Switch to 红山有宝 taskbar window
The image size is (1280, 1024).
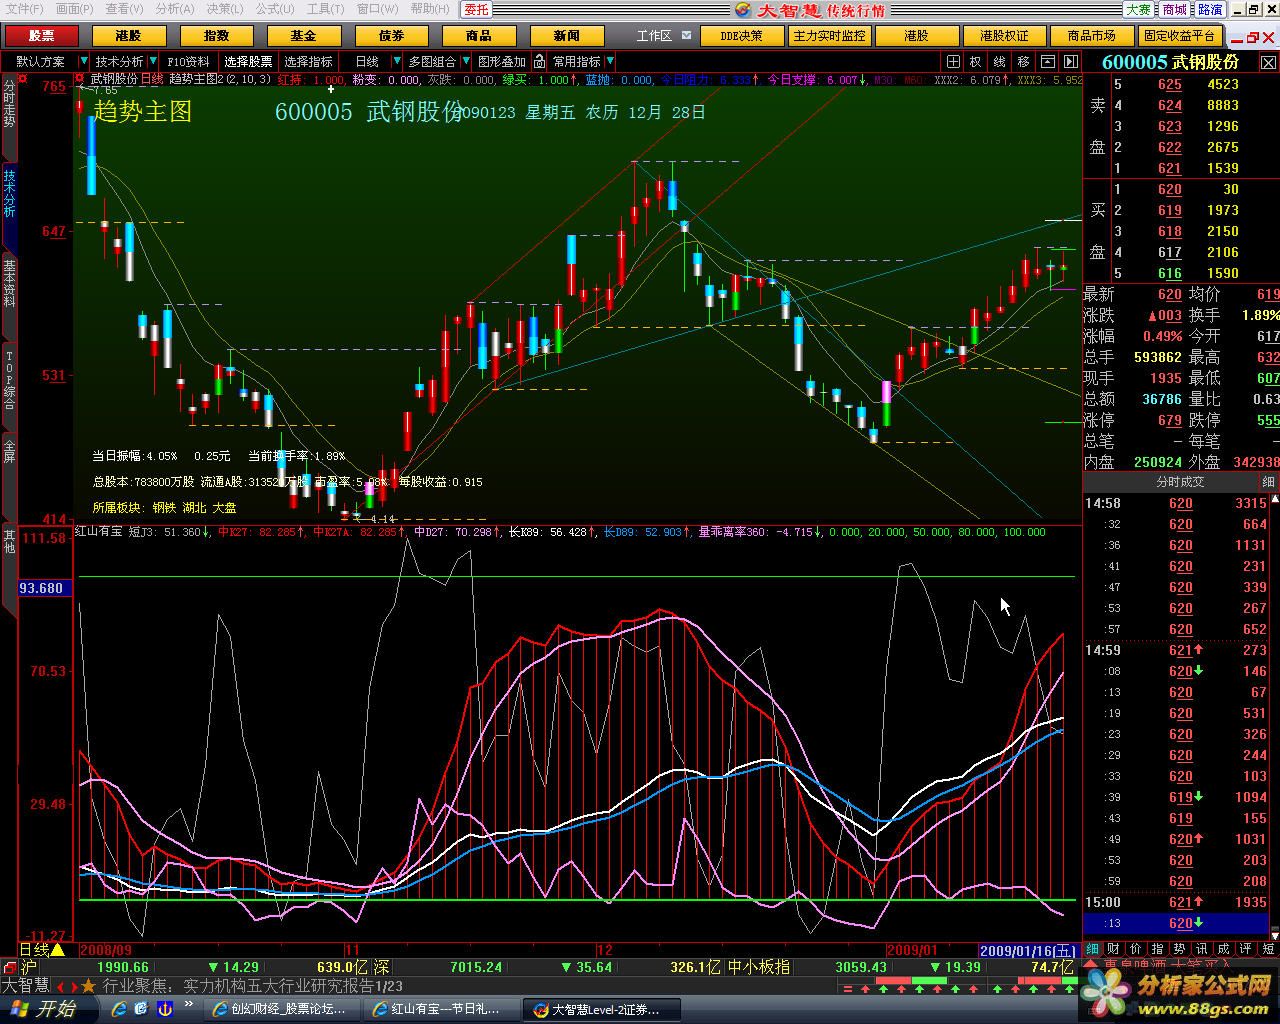click(440, 1009)
